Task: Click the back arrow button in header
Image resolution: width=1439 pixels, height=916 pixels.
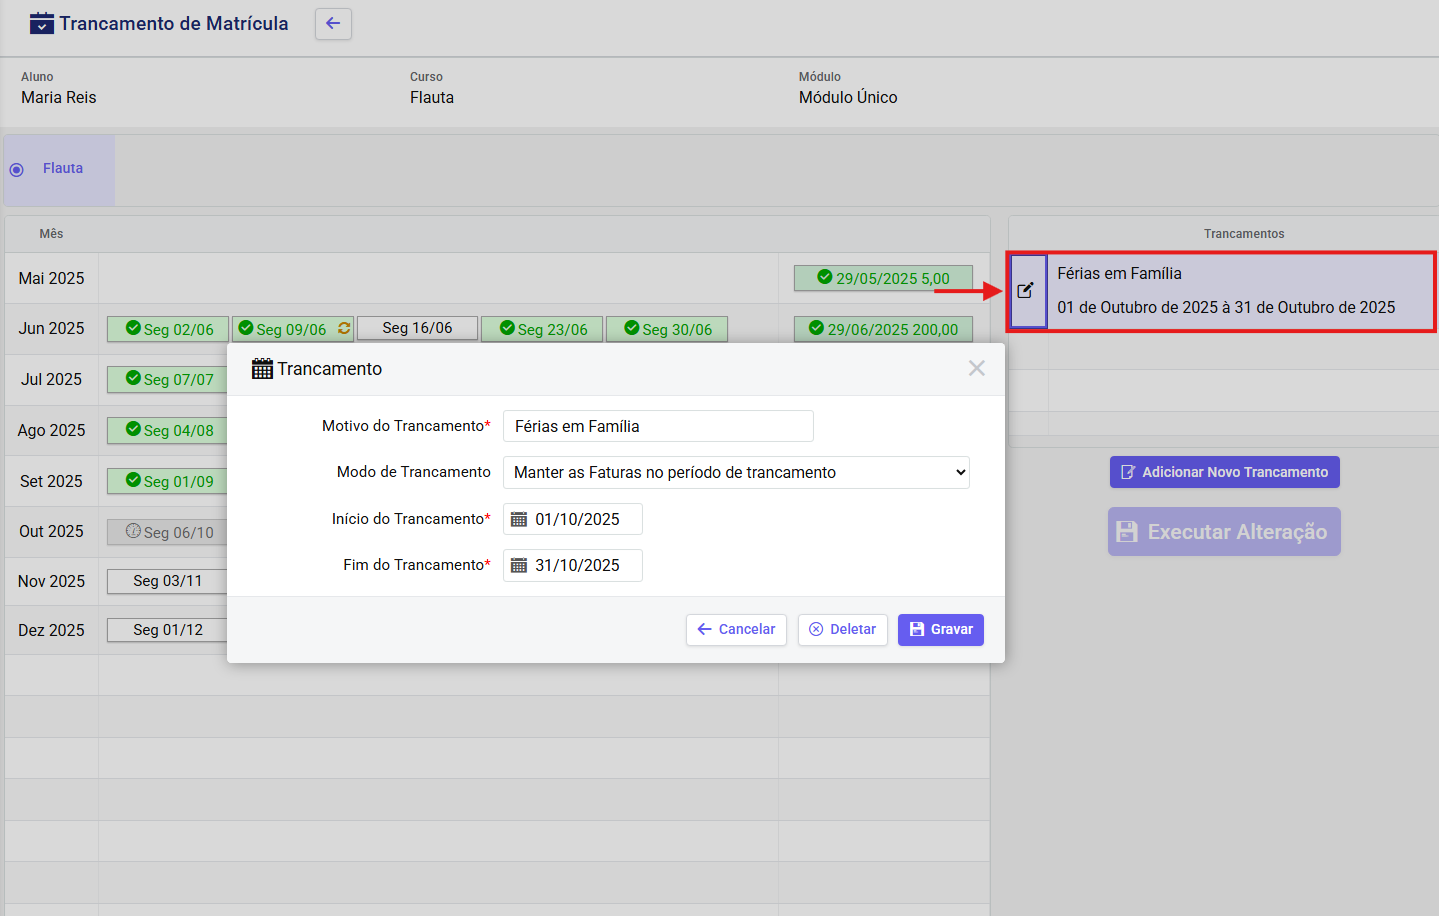Action: pyautogui.click(x=333, y=24)
